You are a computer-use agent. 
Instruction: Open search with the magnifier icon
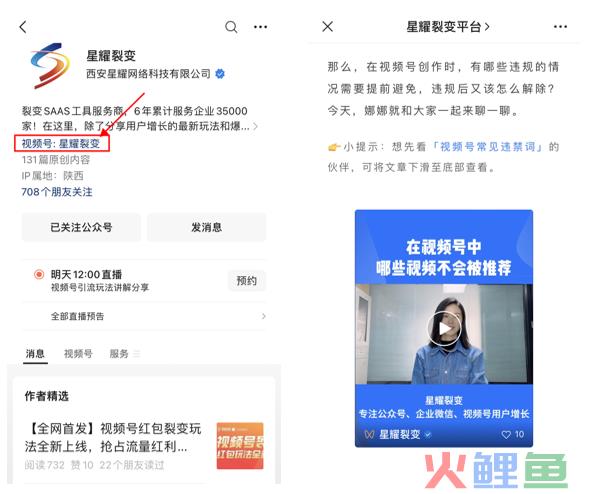click(x=231, y=27)
